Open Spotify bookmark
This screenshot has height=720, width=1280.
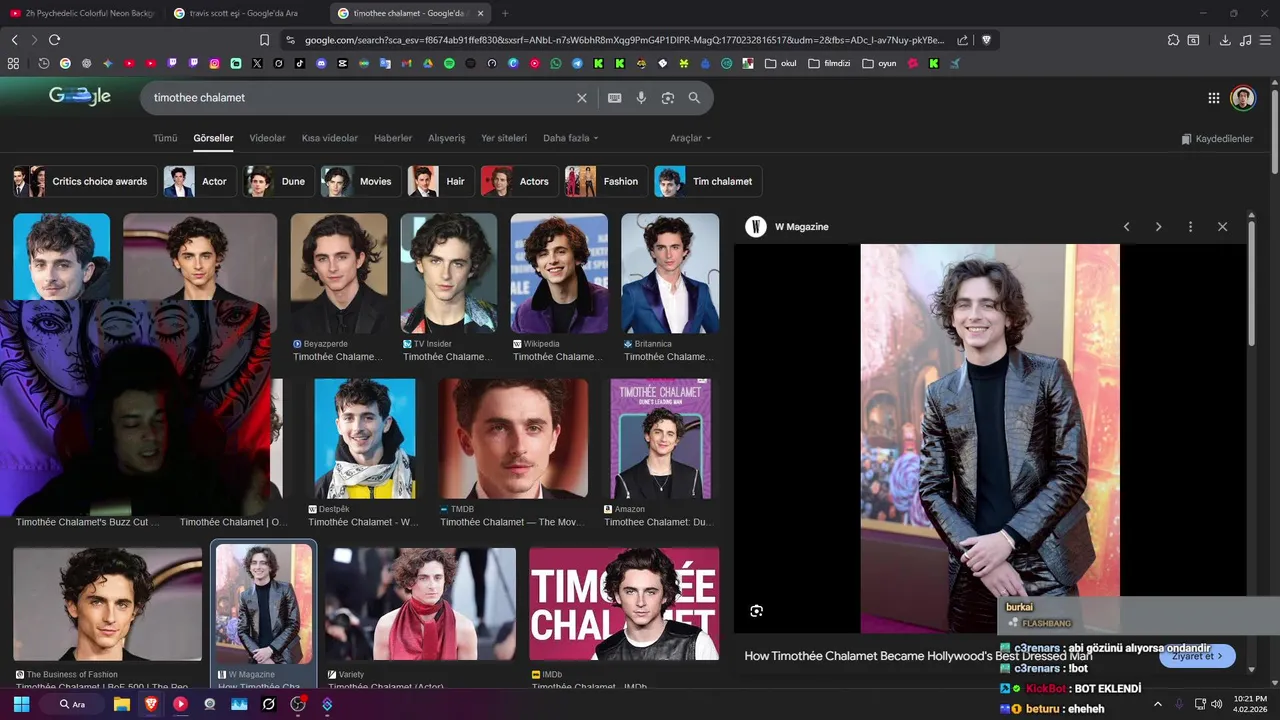point(449,63)
